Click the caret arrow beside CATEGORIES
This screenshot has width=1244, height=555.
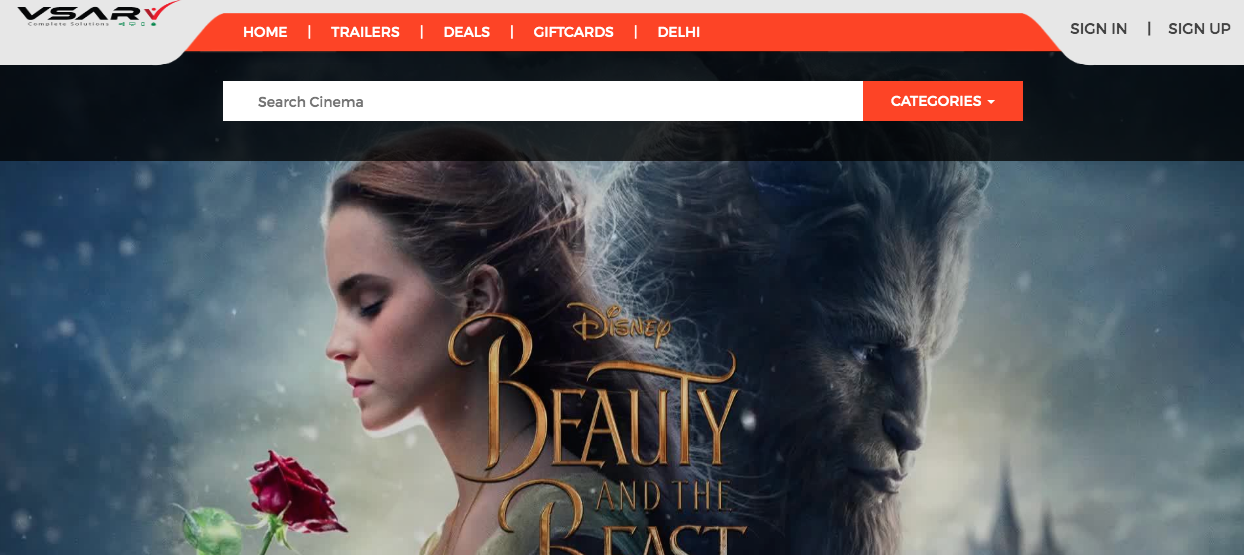pyautogui.click(x=991, y=102)
